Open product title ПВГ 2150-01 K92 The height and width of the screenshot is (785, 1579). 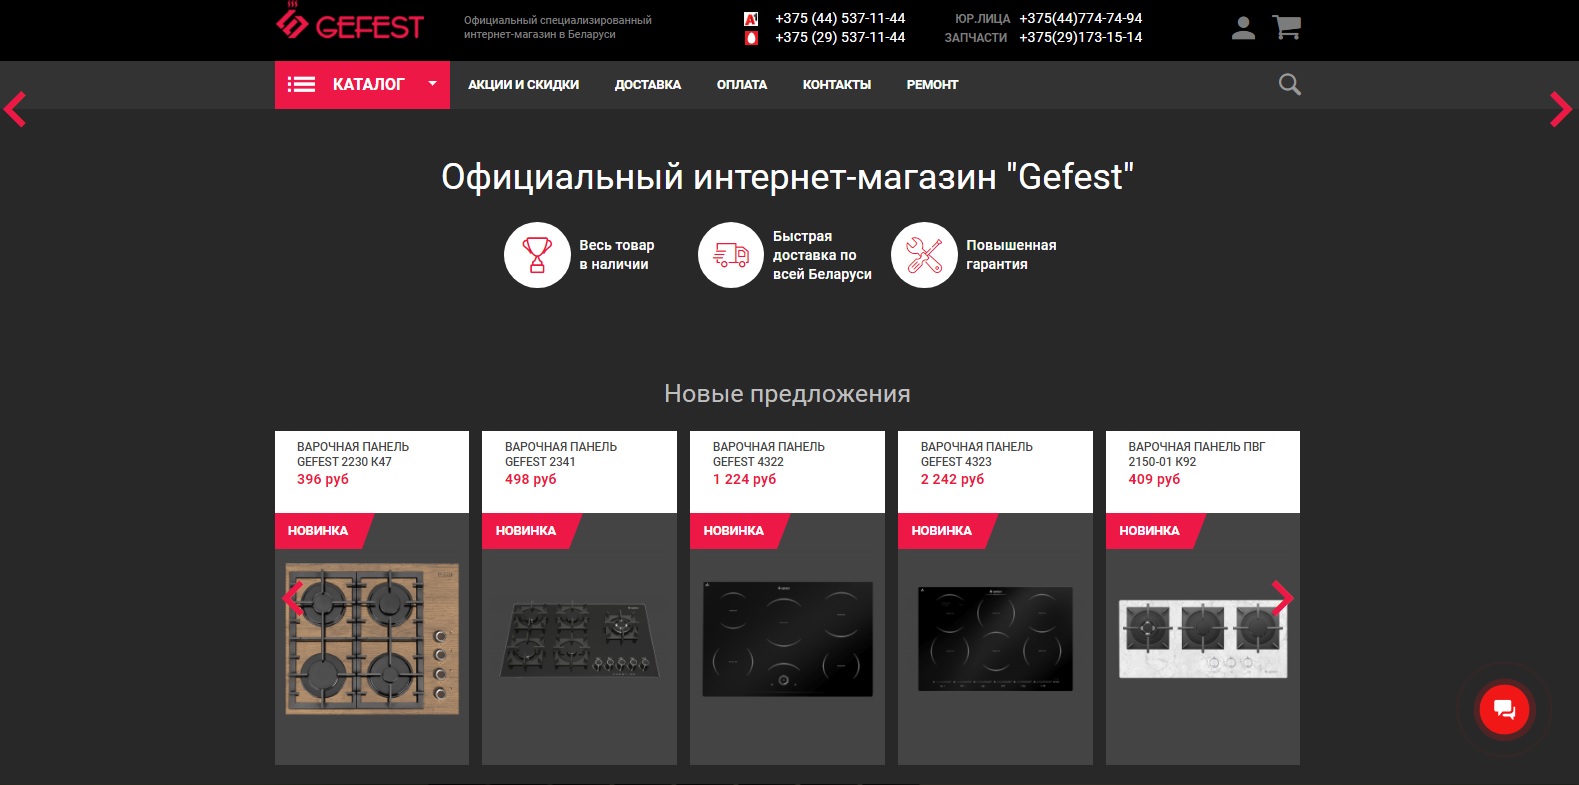coord(1197,454)
